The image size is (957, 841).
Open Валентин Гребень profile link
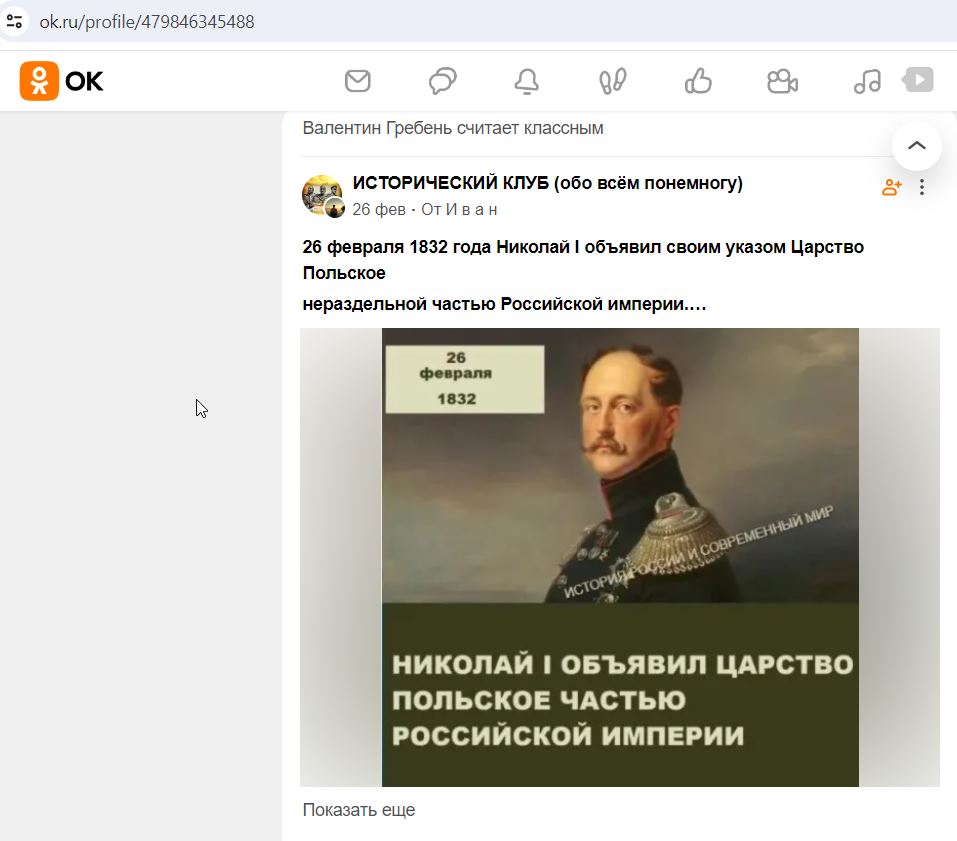(x=378, y=128)
